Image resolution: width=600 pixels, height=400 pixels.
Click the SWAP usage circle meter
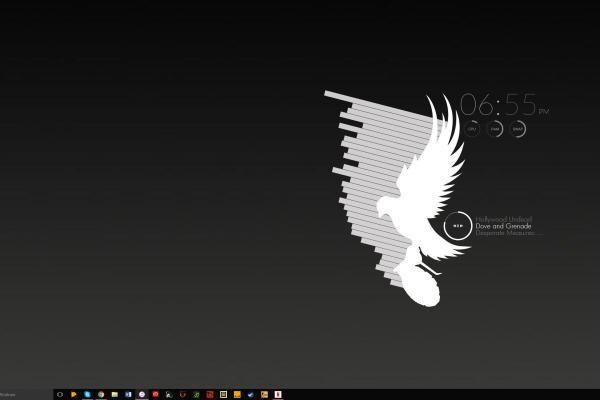click(x=518, y=129)
